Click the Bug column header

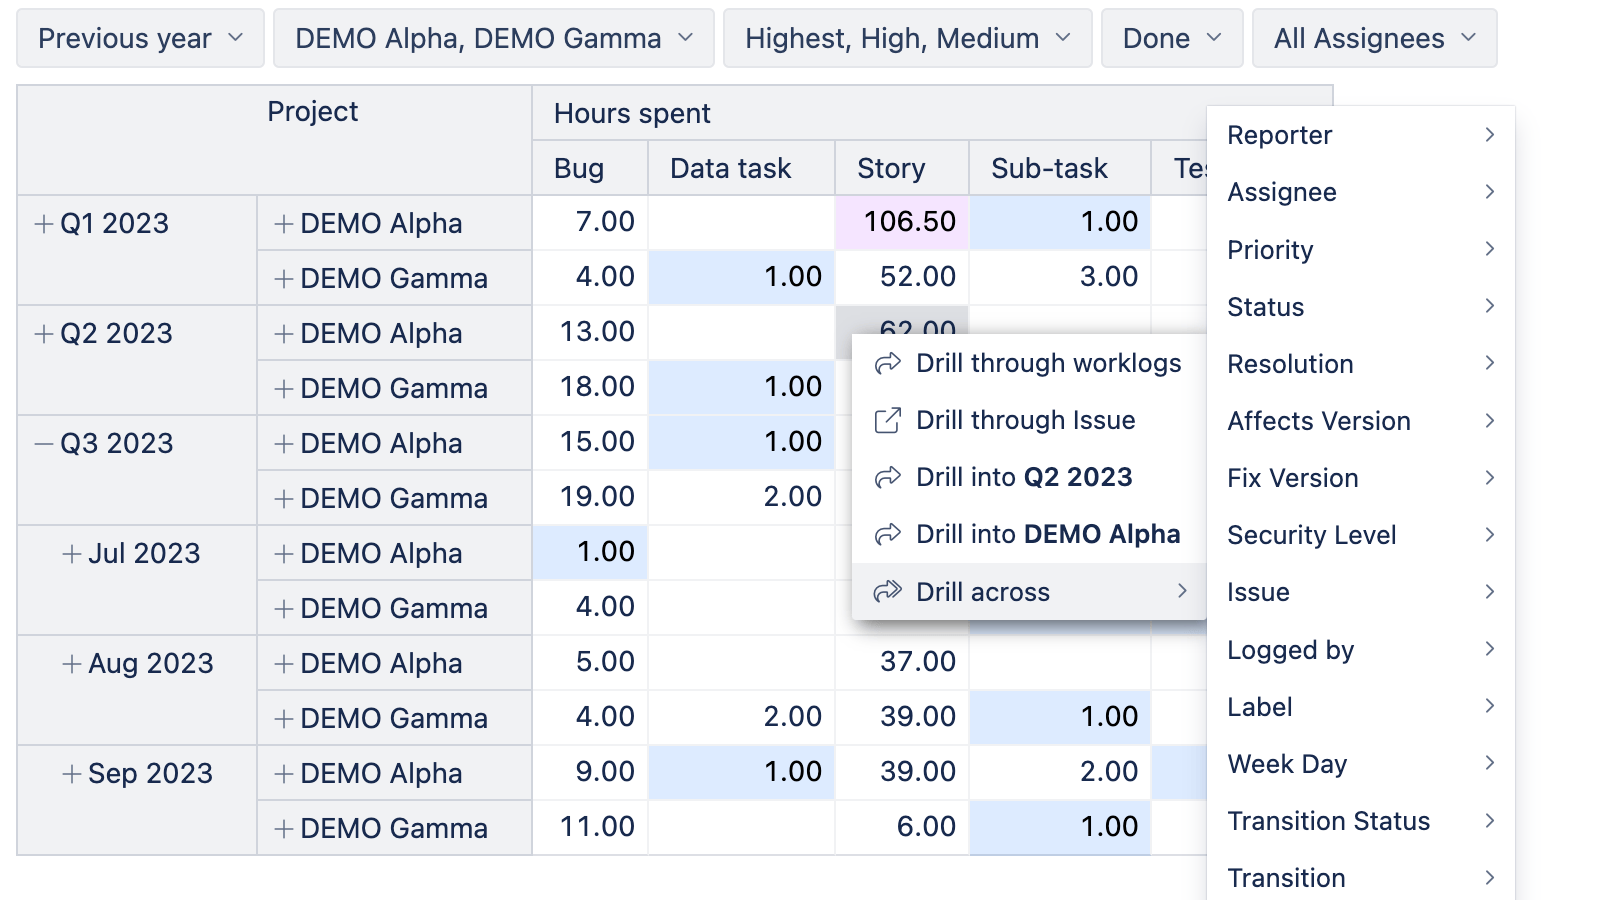point(579,168)
